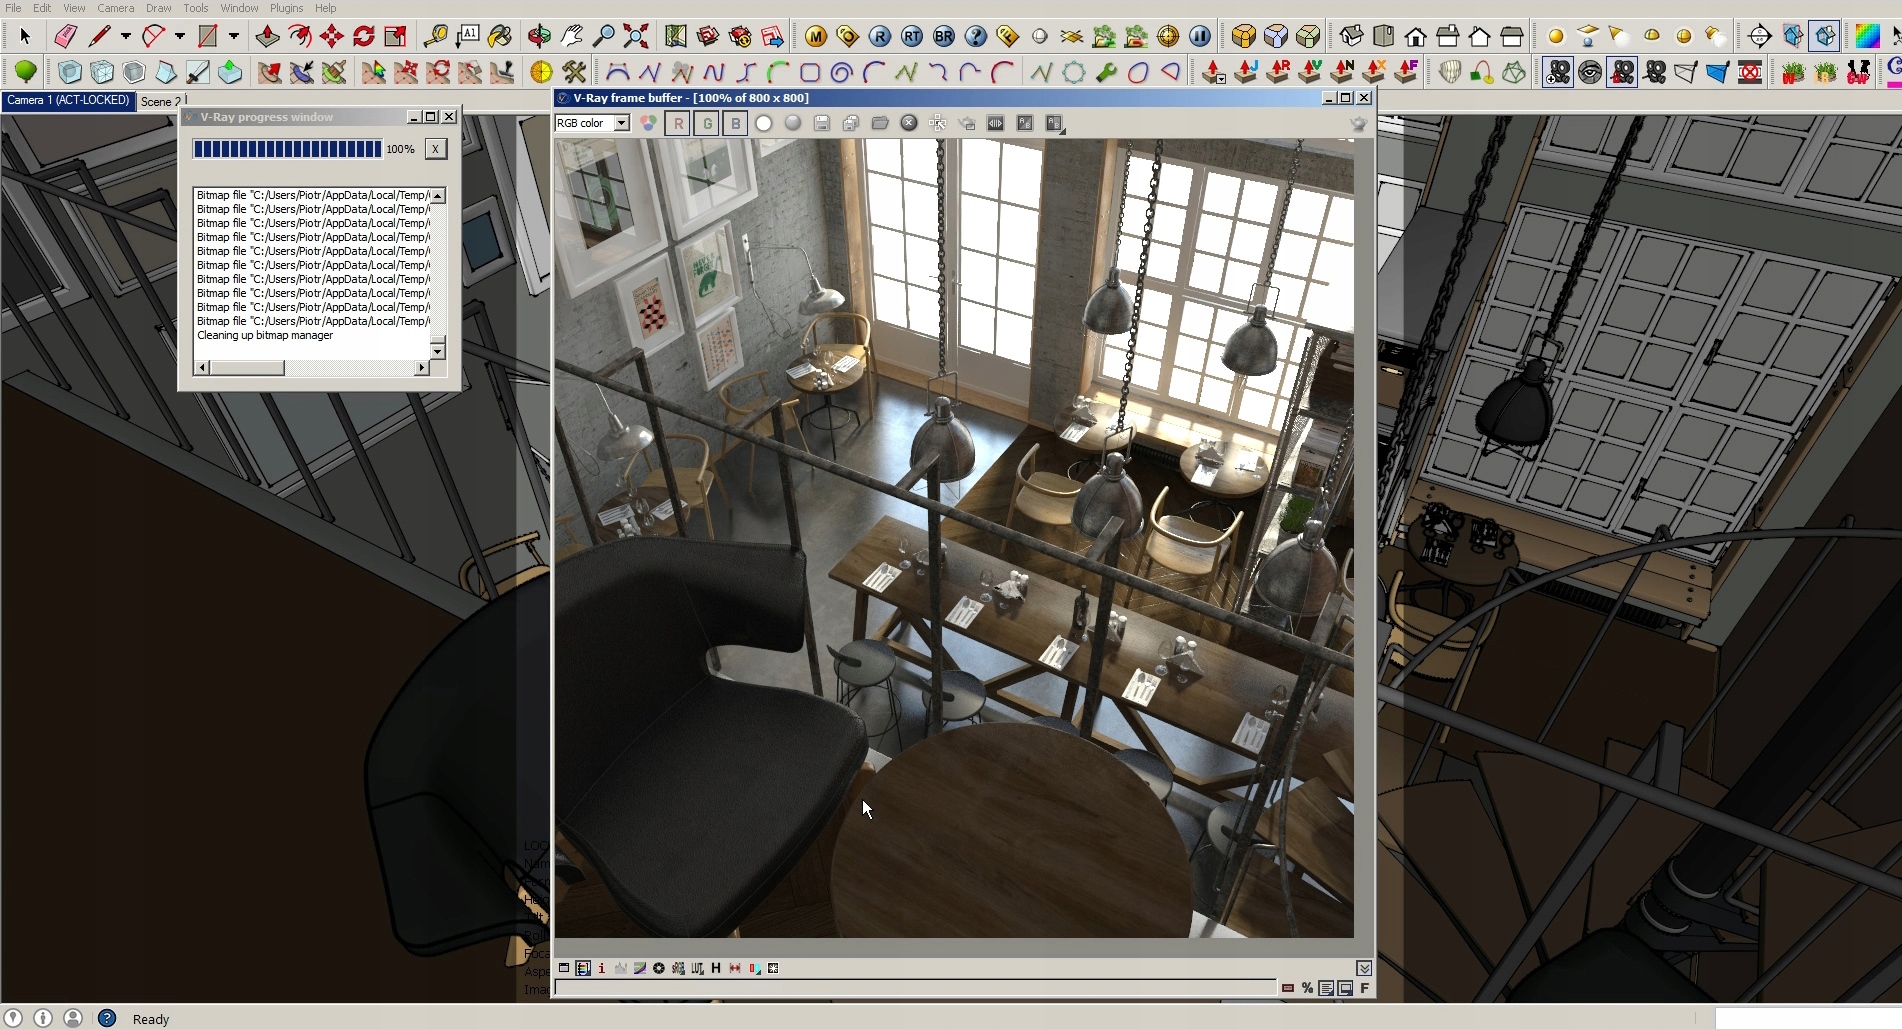Viewport: 1902px width, 1029px height.
Task: Select the Tape Measure tool
Action: tap(435, 37)
